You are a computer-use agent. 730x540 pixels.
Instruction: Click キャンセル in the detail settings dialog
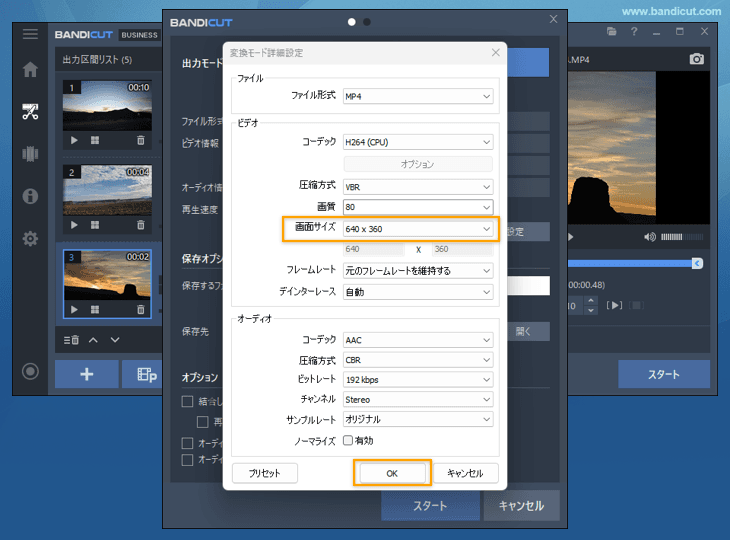coord(466,473)
